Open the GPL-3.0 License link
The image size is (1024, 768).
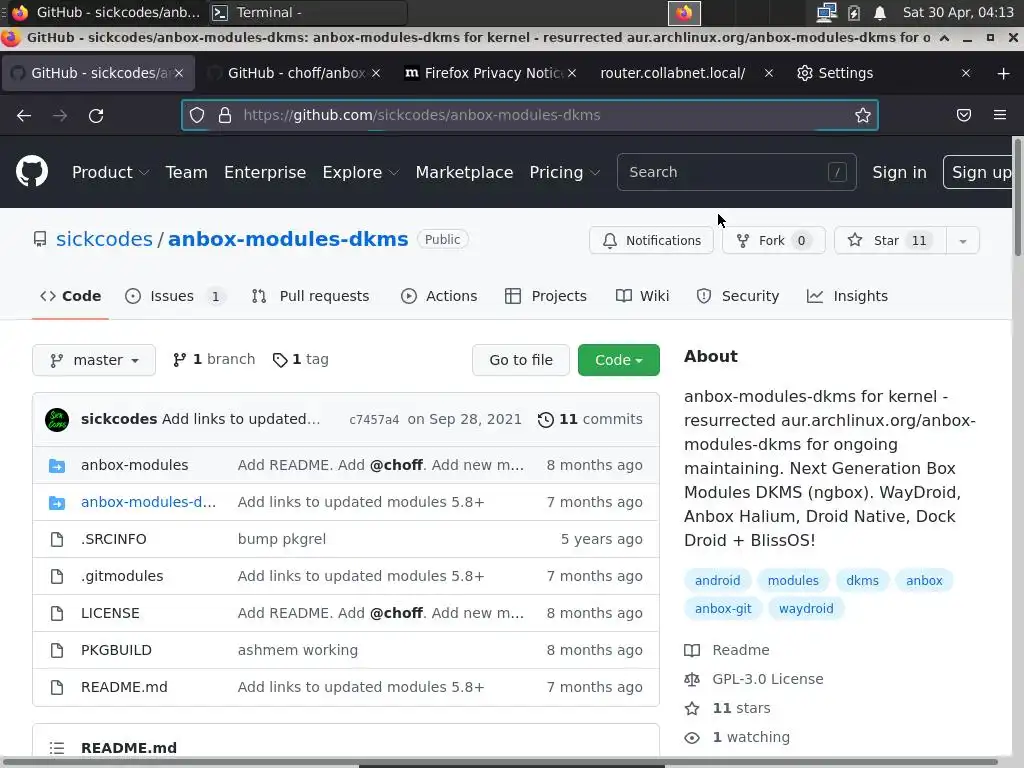click(x=767, y=679)
